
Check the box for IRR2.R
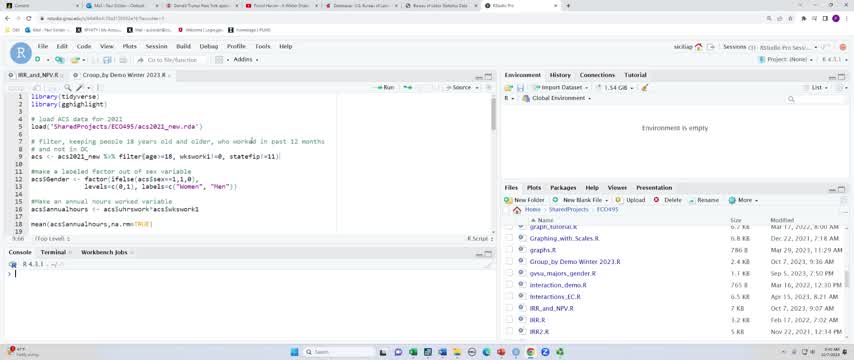pyautogui.click(x=509, y=332)
